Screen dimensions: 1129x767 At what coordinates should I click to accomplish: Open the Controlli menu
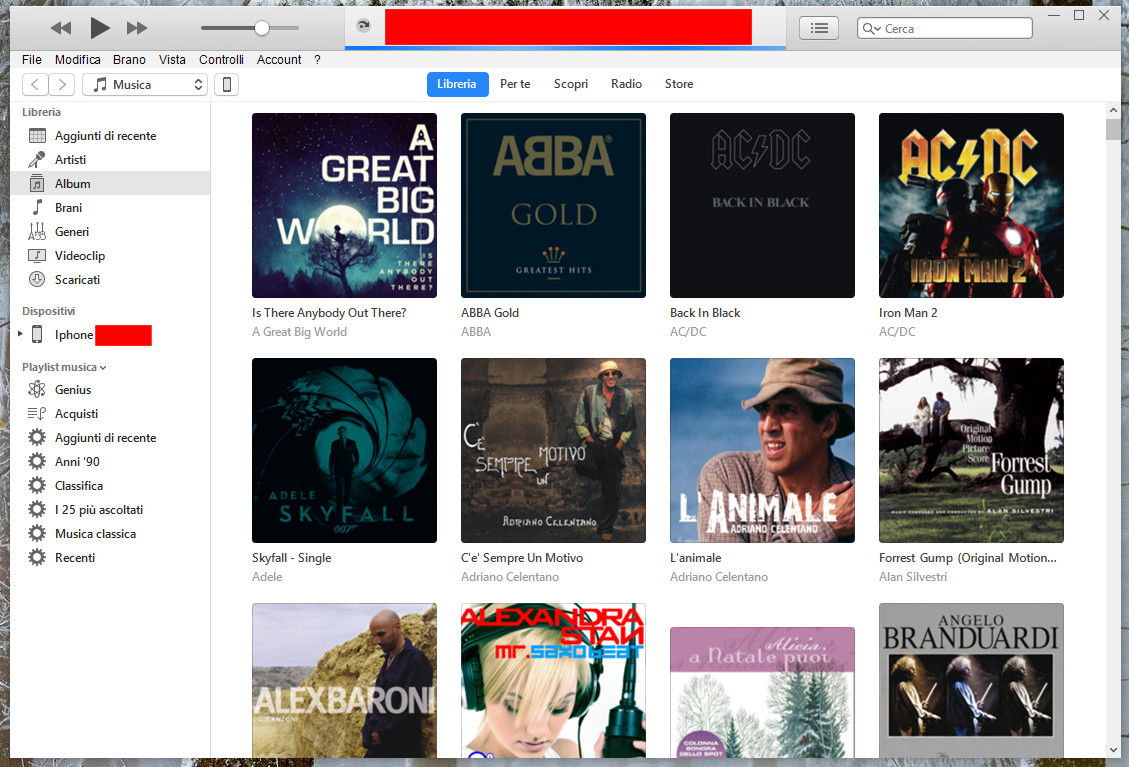[x=222, y=60]
